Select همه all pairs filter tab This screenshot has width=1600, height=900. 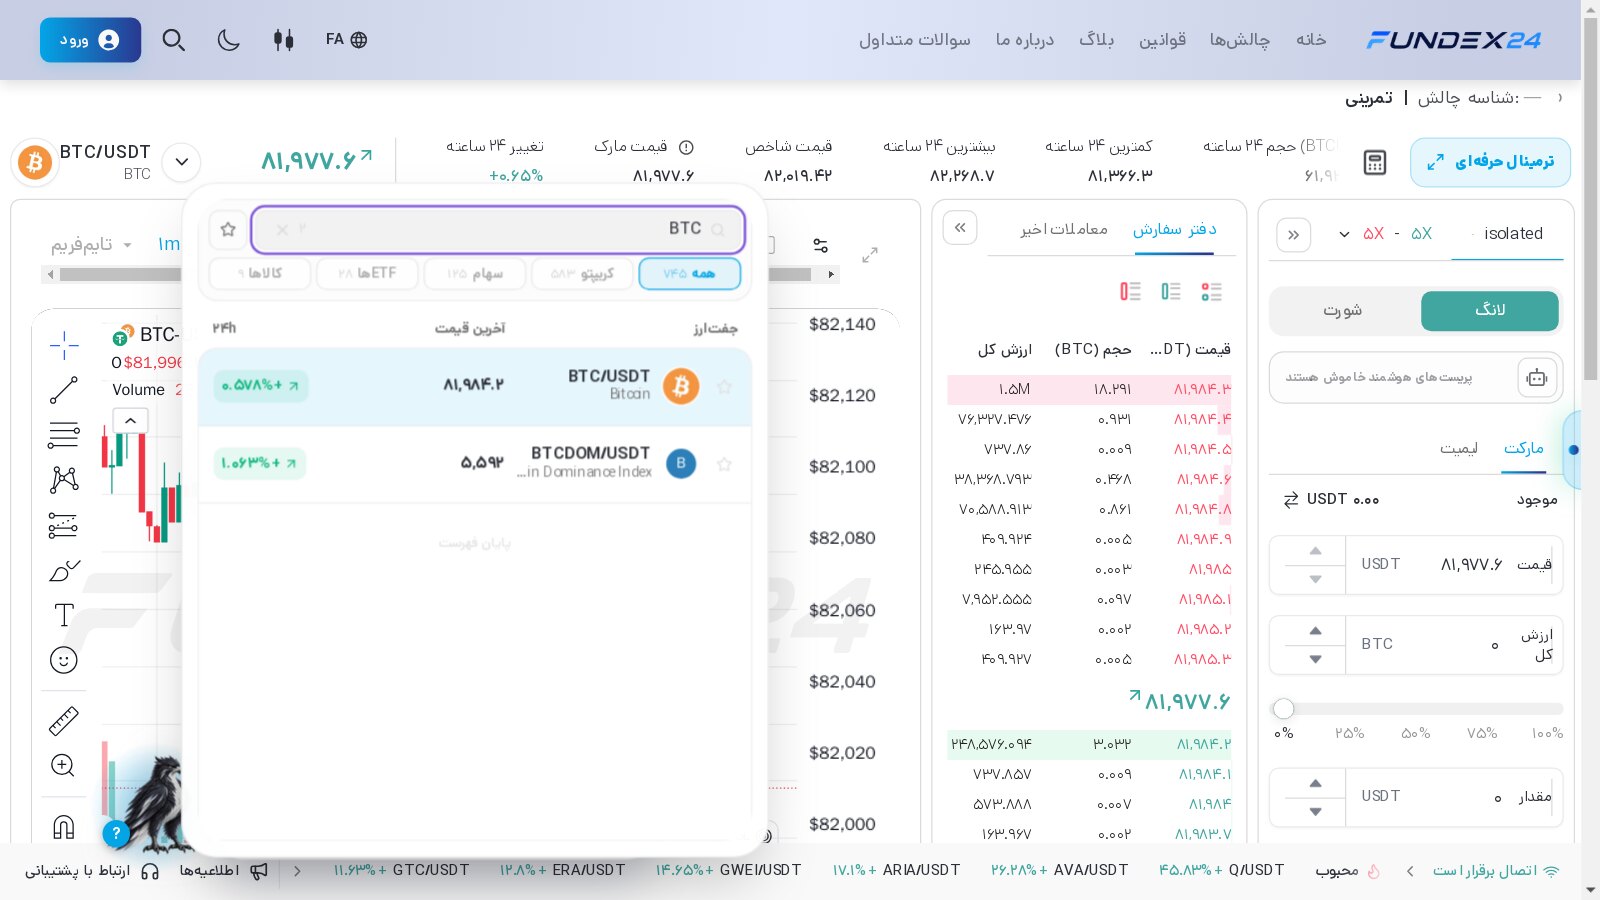point(689,273)
